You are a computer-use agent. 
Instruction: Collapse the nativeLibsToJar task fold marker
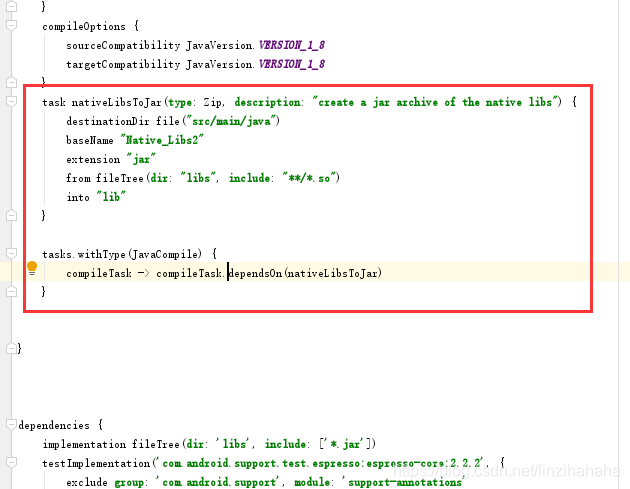pos(12,102)
